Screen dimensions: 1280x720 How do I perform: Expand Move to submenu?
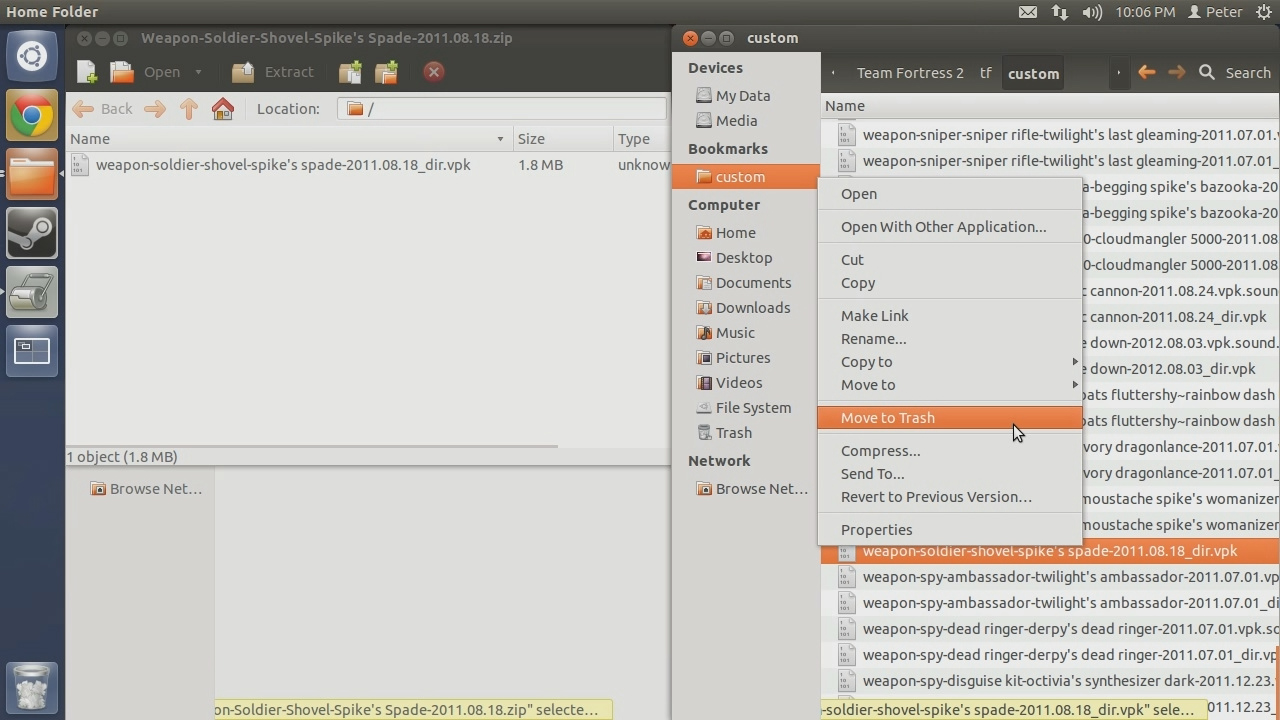pyautogui.click(x=949, y=385)
